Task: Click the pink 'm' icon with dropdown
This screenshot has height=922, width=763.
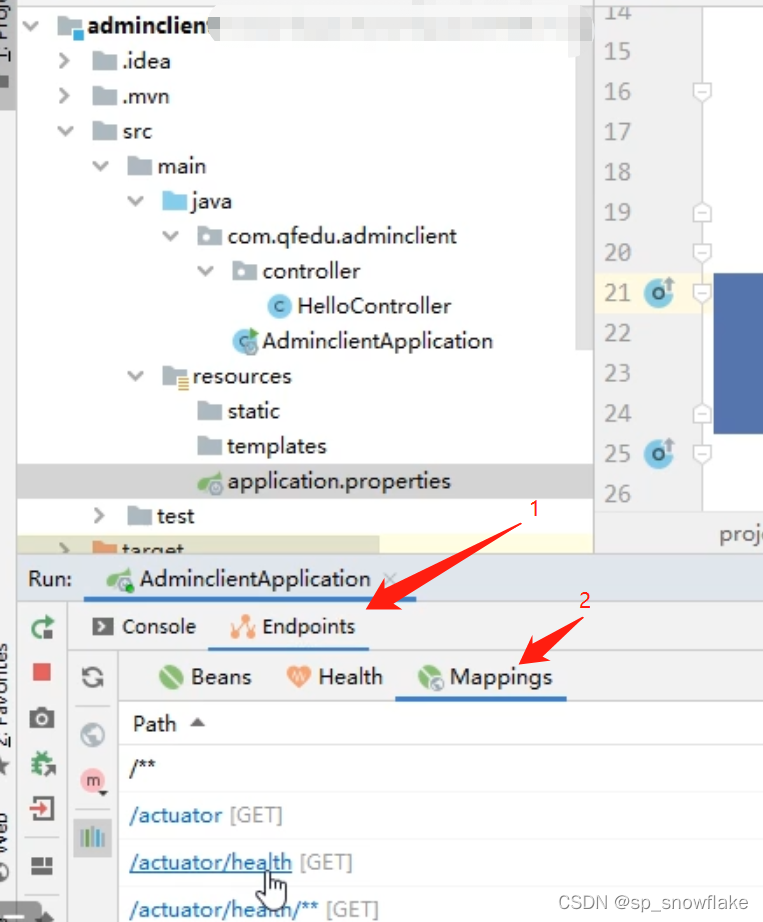Action: [x=94, y=781]
